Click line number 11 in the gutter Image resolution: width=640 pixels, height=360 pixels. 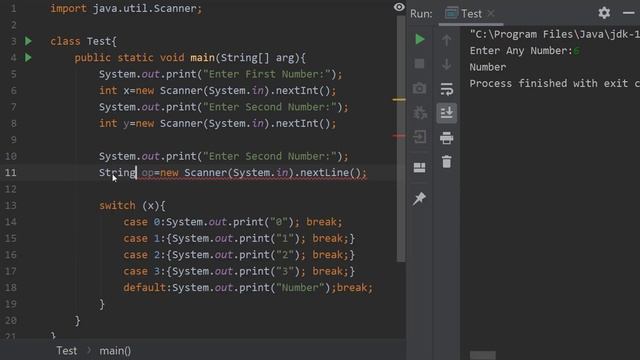click(11, 173)
